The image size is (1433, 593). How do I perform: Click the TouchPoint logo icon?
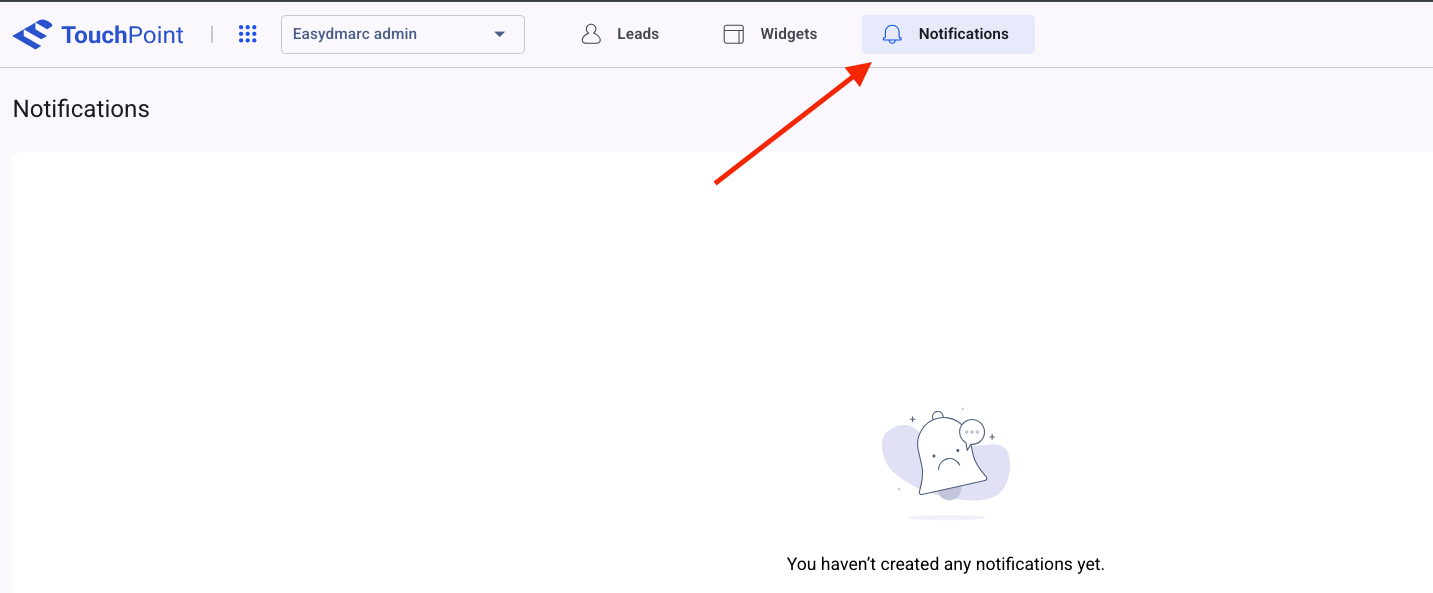(x=32, y=35)
